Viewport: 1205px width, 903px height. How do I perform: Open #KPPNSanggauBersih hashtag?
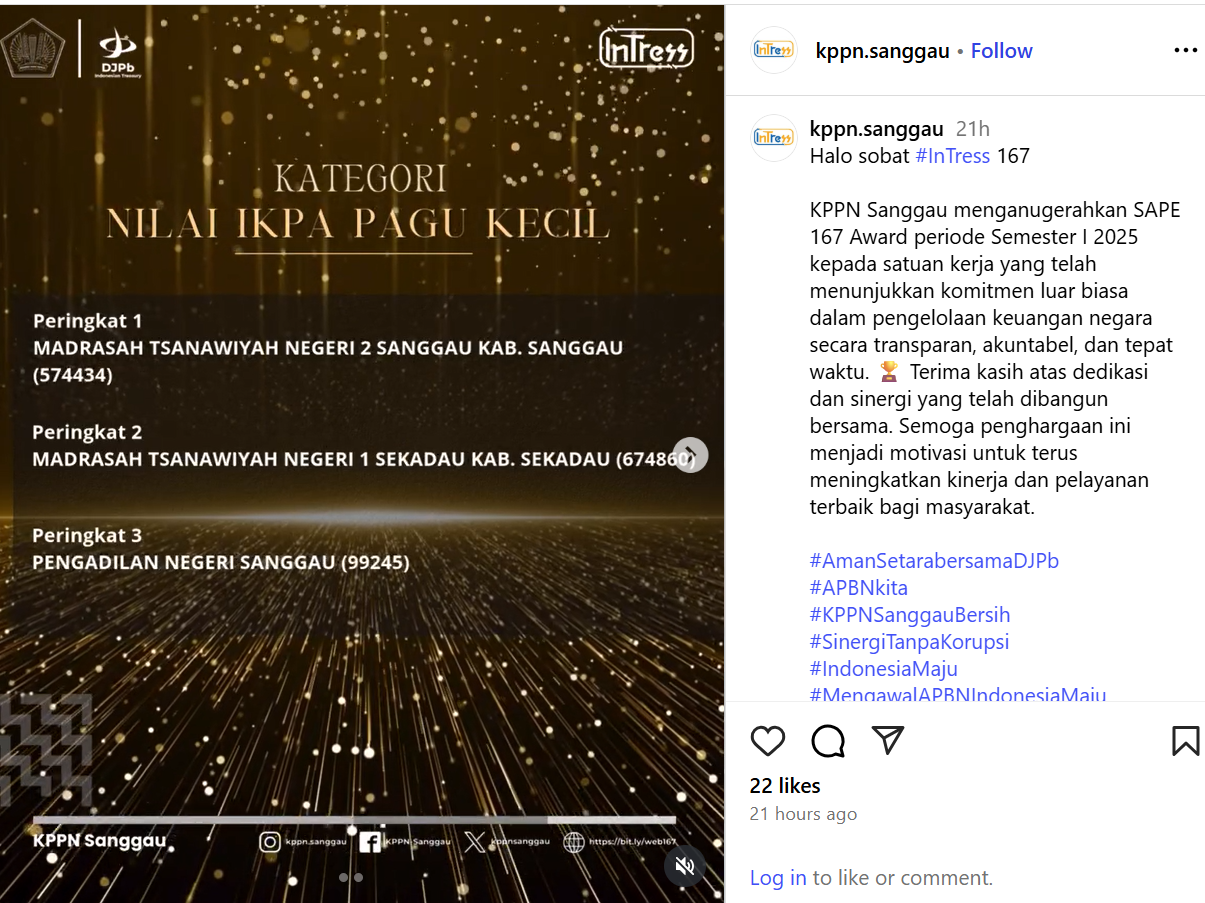[910, 615]
